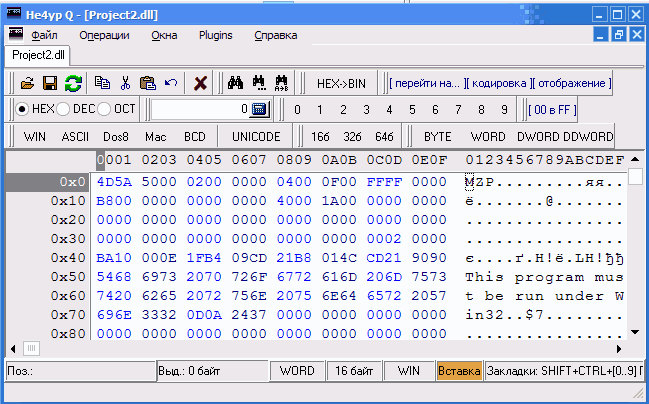Image resolution: width=649 pixels, height=404 pixels.
Task: Select ASCII encoding button
Action: [75, 137]
